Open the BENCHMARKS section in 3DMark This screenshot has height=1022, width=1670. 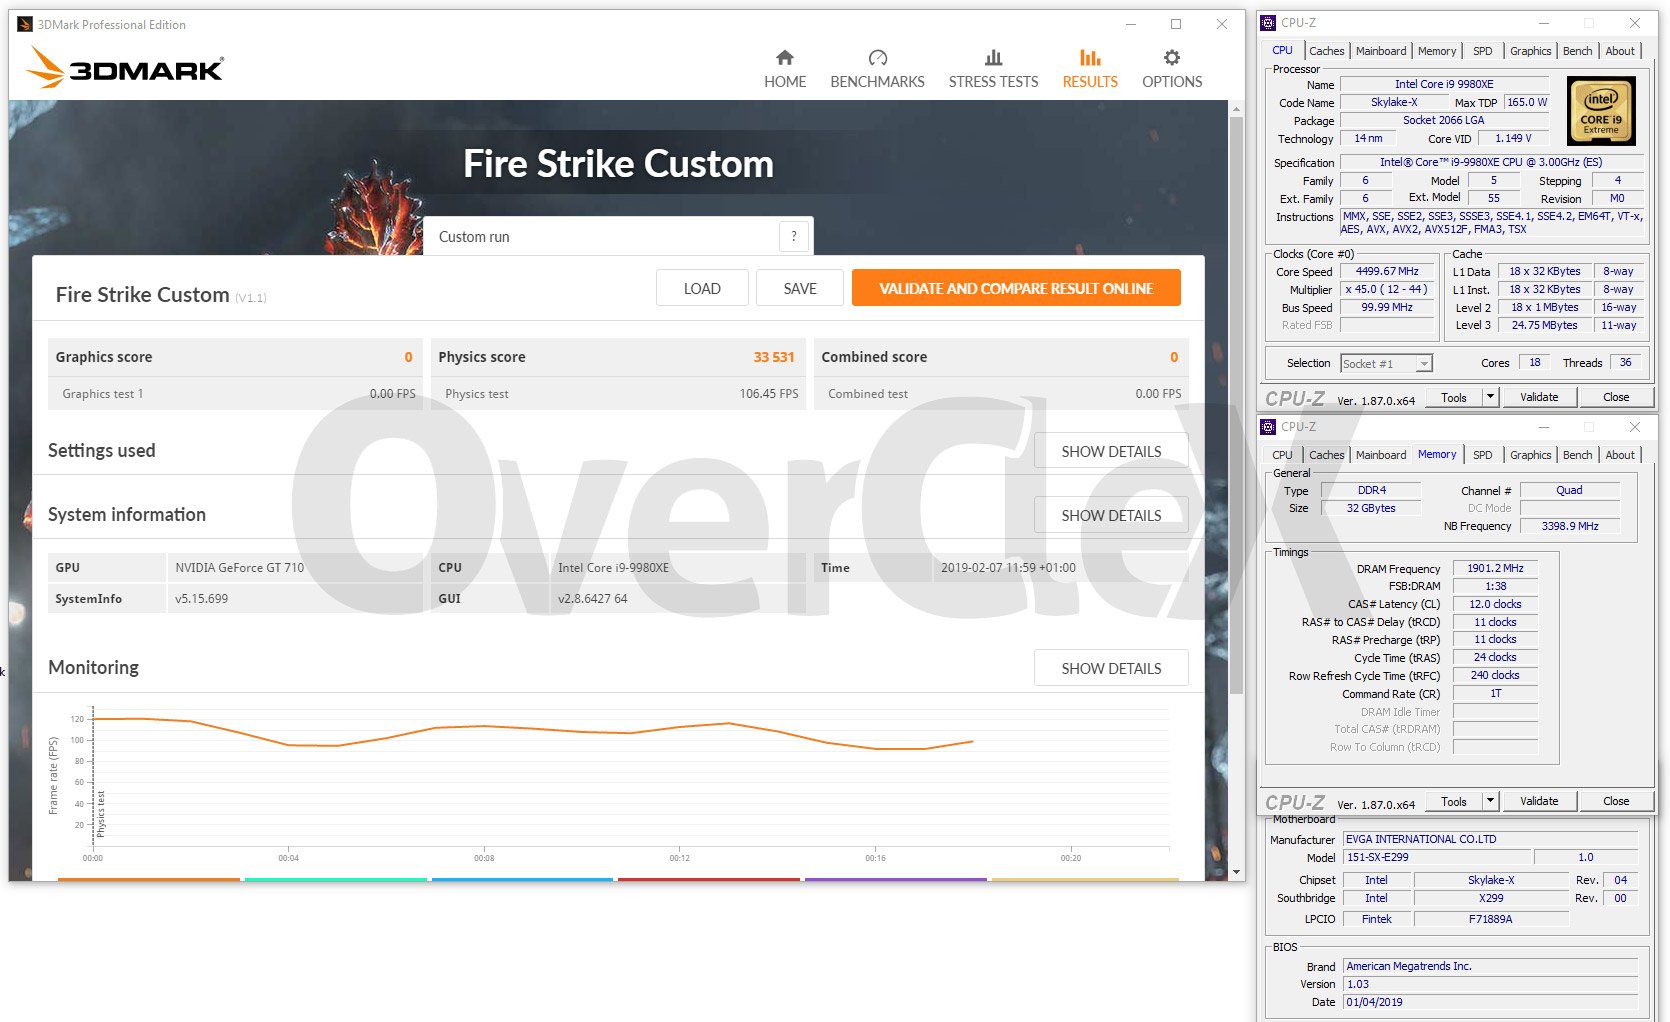click(x=877, y=69)
